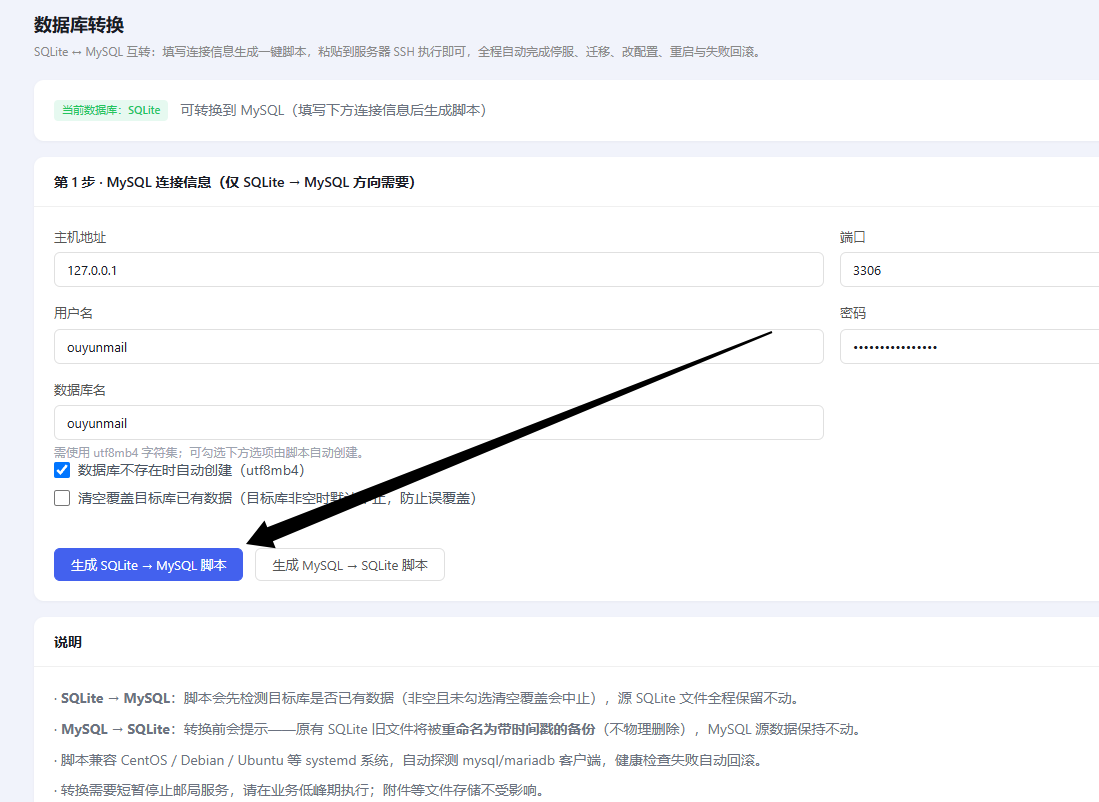The image size is (1099, 802).
Task: Click the 端口 field label
Action: click(x=853, y=237)
